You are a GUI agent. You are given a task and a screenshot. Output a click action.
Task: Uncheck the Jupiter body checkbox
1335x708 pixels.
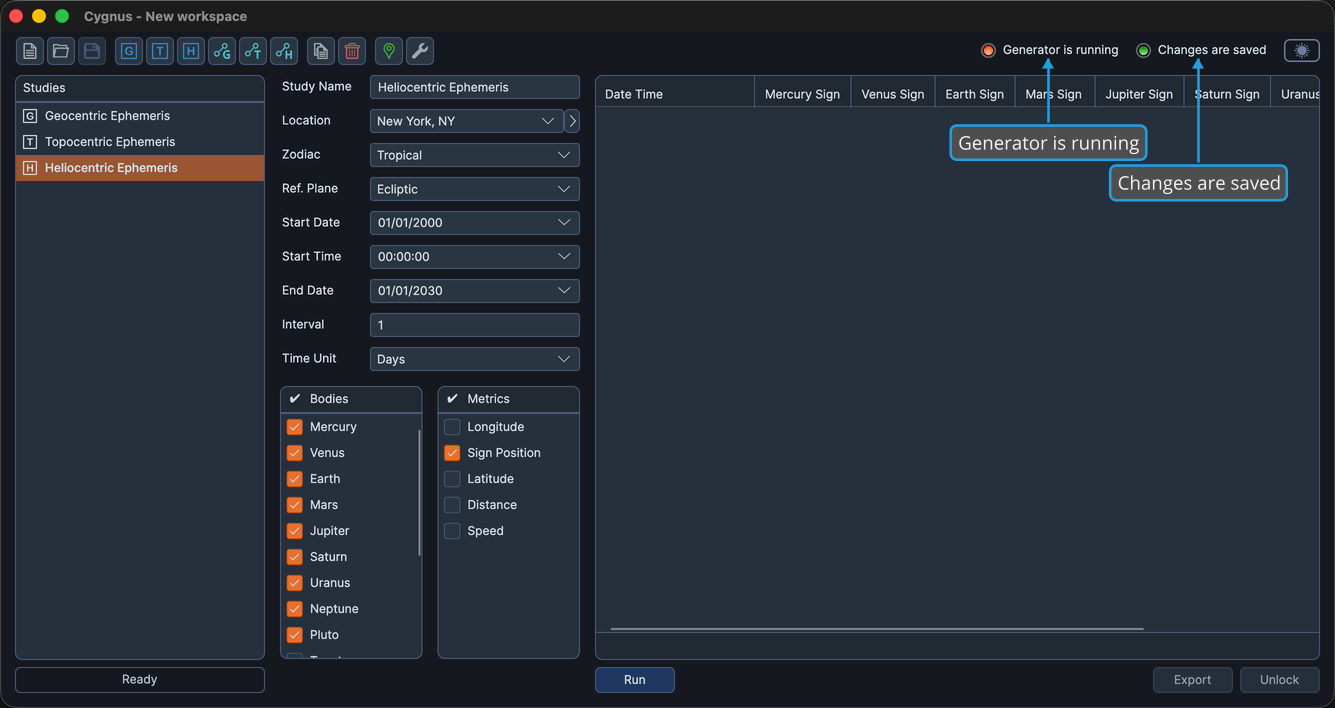pyautogui.click(x=295, y=531)
